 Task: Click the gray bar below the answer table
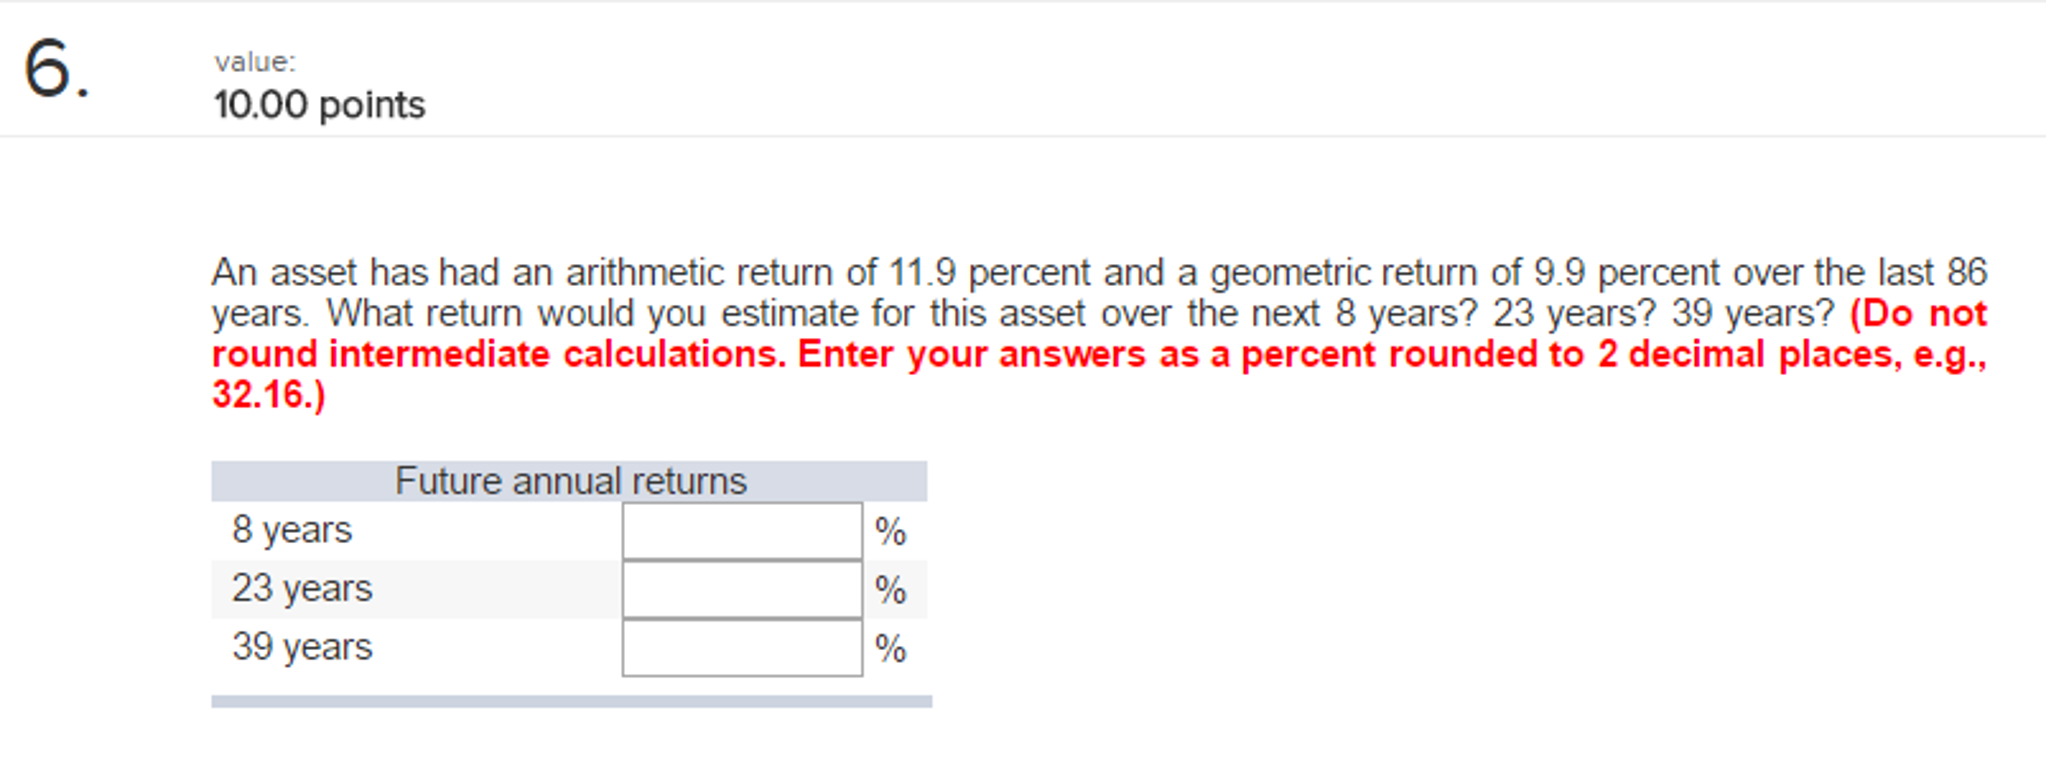pyautogui.click(x=570, y=700)
